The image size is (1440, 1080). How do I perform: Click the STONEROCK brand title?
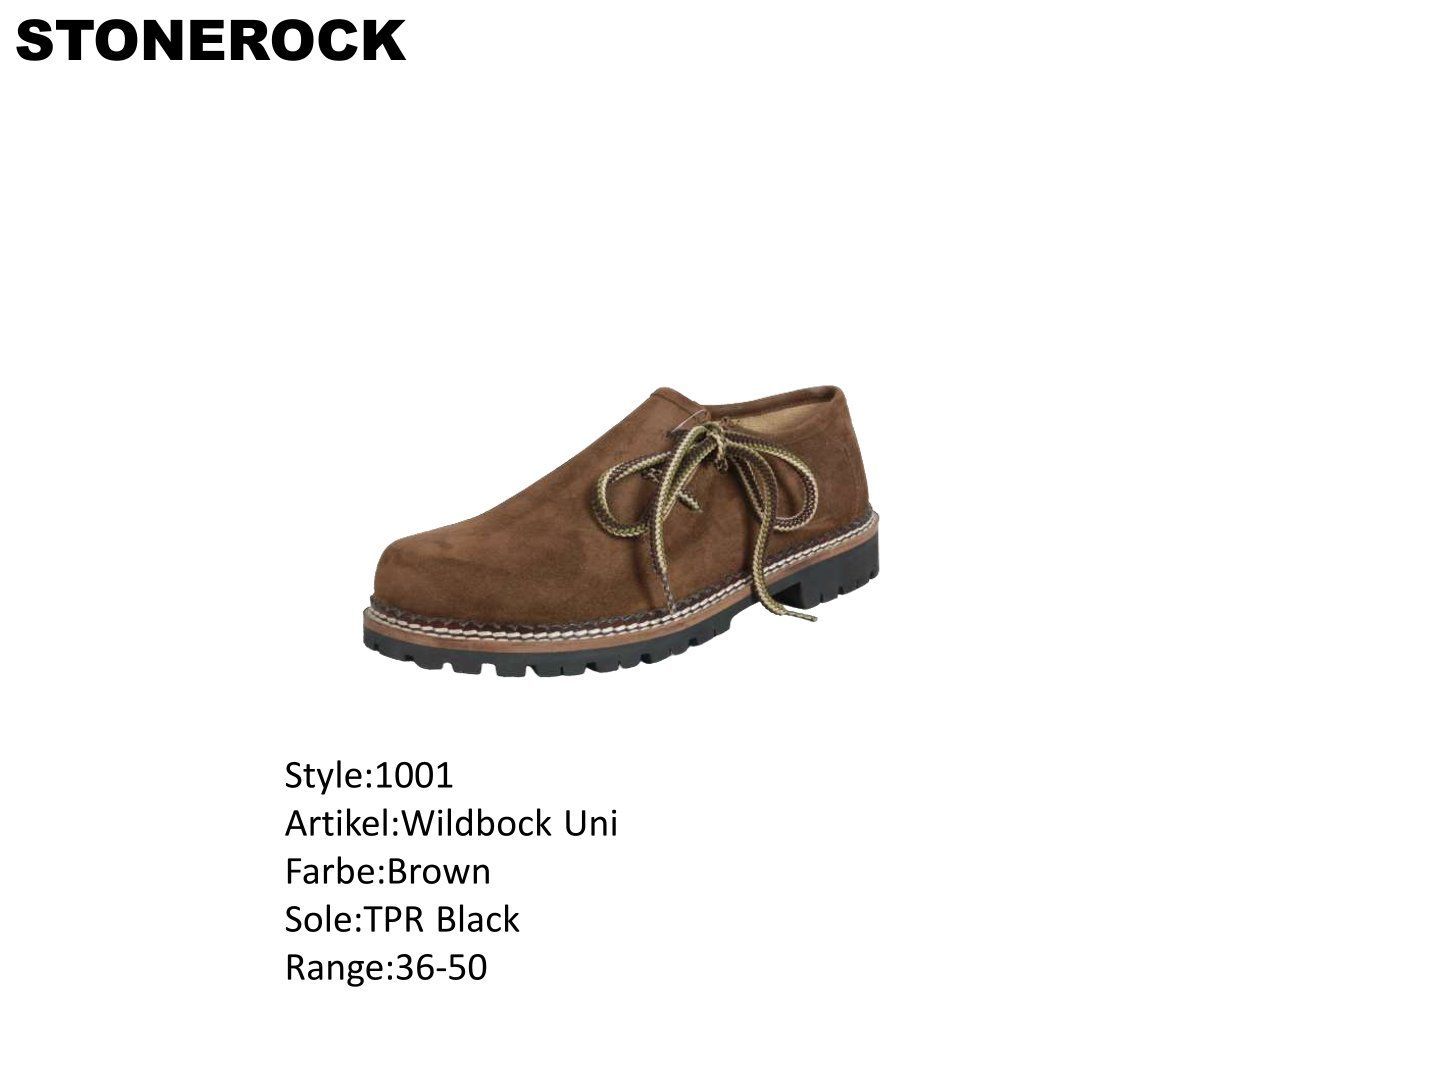tap(211, 41)
